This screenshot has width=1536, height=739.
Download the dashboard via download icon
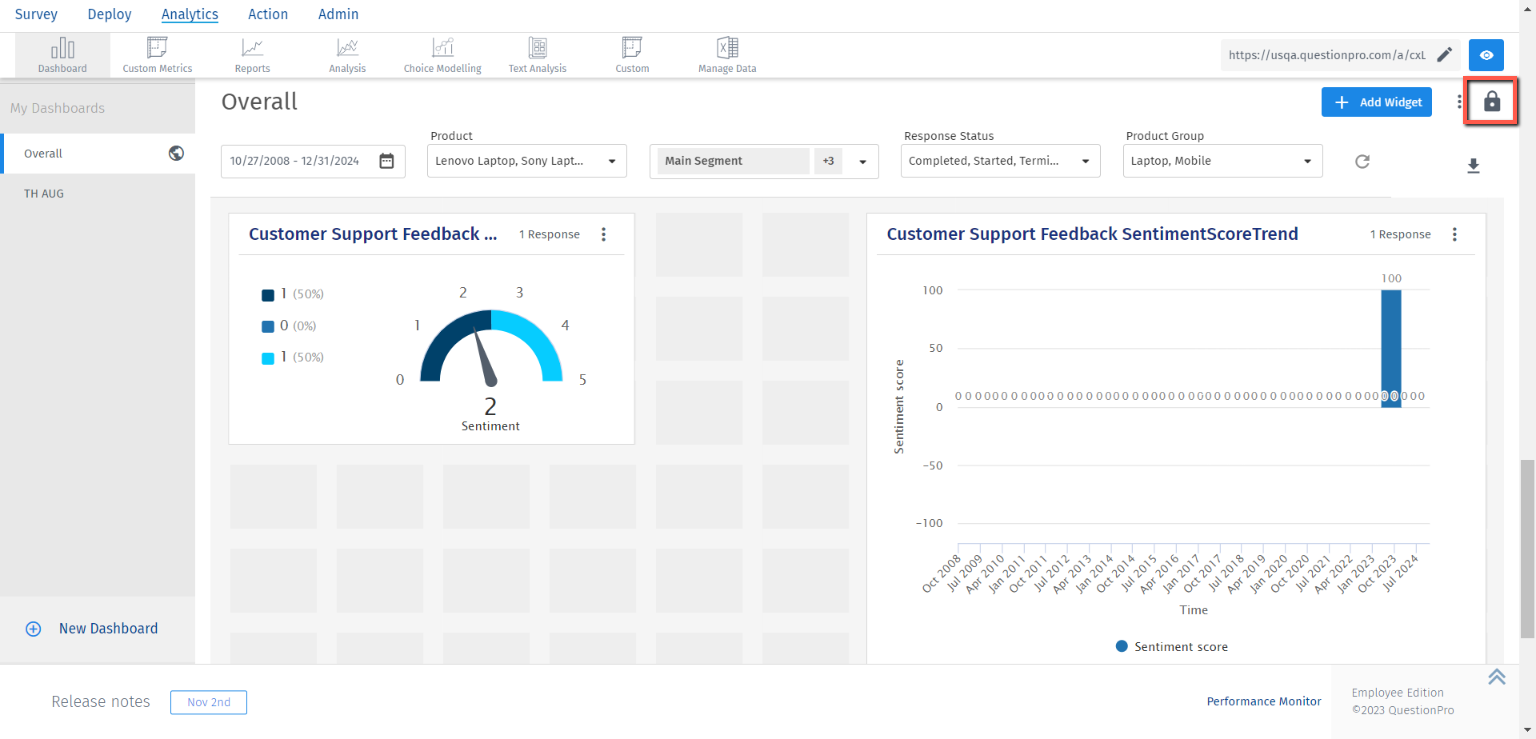1473,166
